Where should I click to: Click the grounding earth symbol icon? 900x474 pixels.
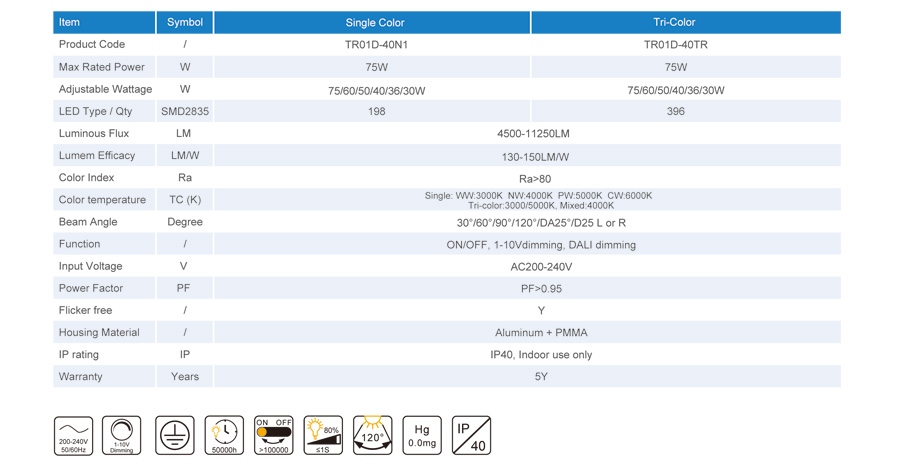coord(175,436)
